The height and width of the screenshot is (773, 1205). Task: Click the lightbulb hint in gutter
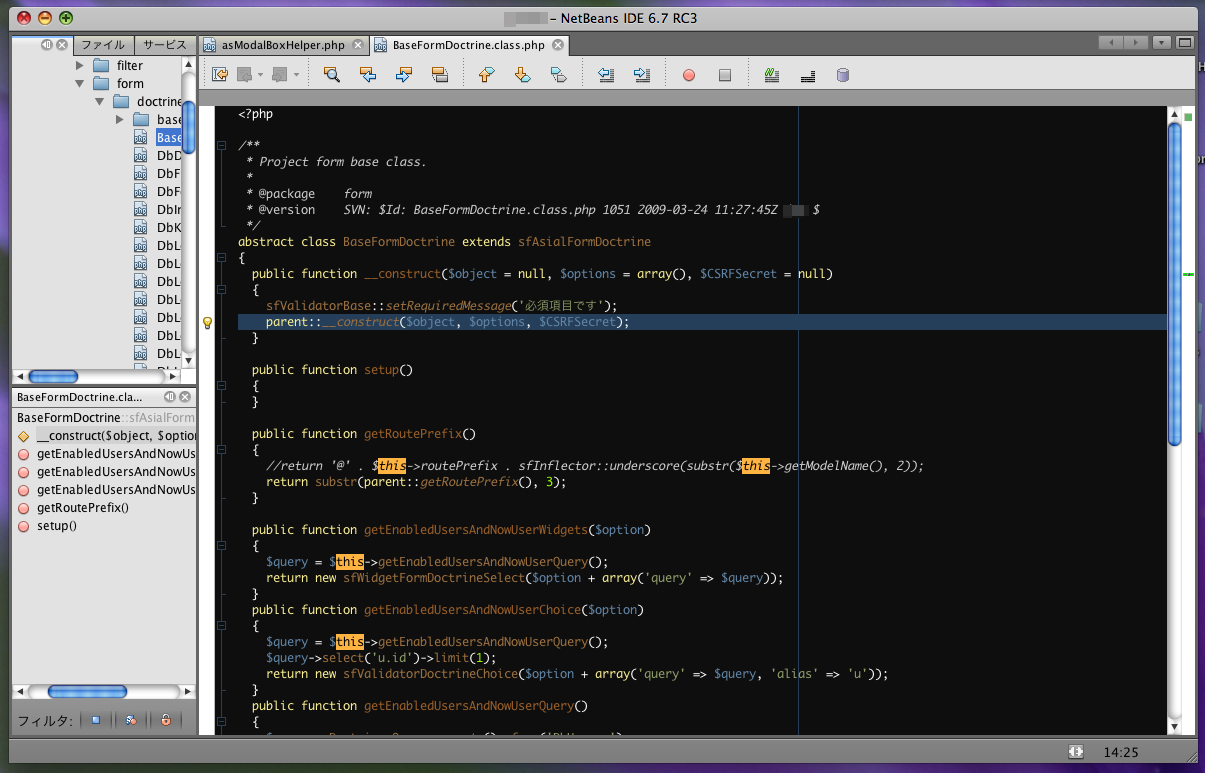207,323
